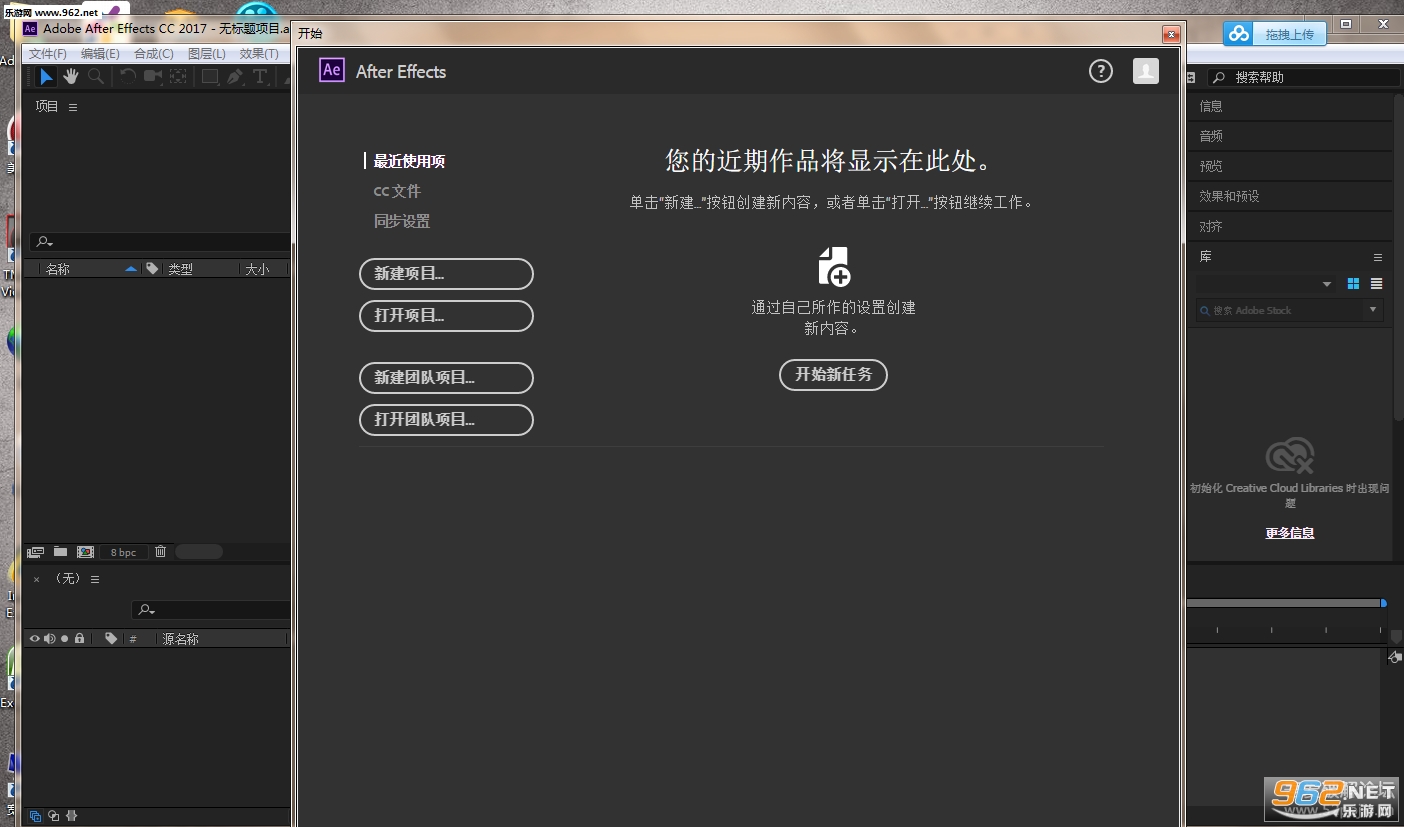This screenshot has height=827, width=1404.
Task: Click the 8 bpc color depth control
Action: click(x=123, y=551)
